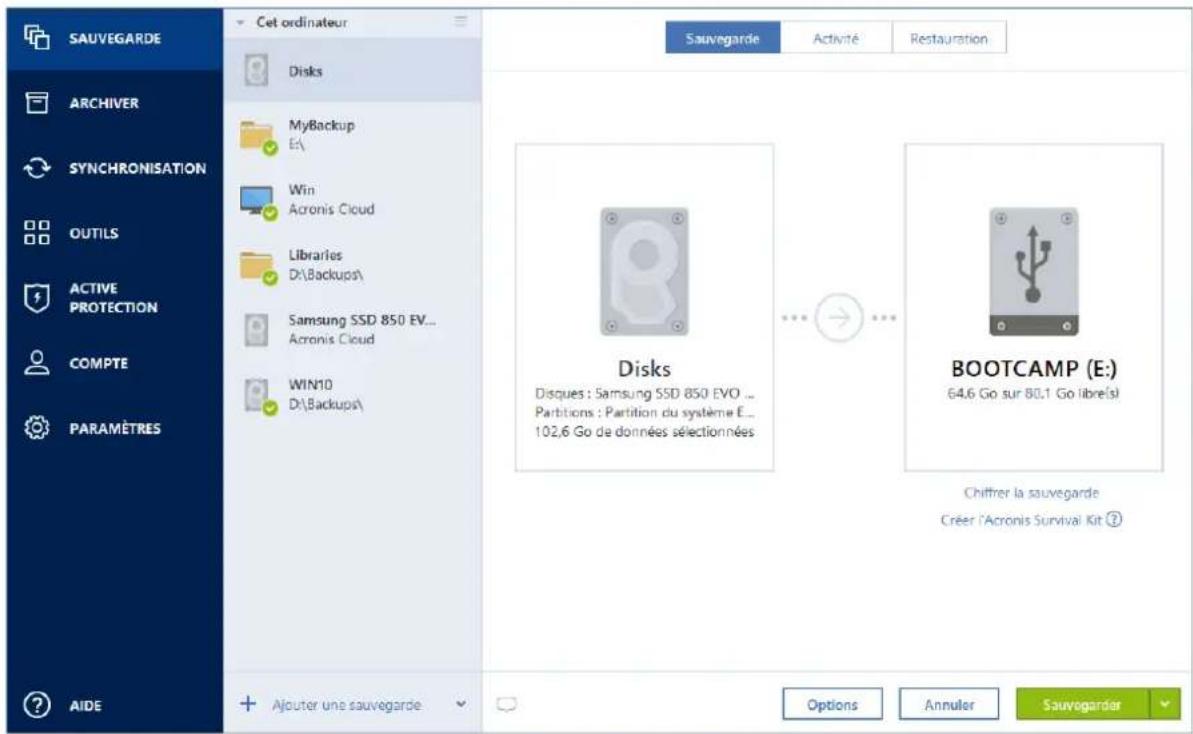The height and width of the screenshot is (734, 1193).
Task: Click the large source hard disk icon
Action: point(644,272)
